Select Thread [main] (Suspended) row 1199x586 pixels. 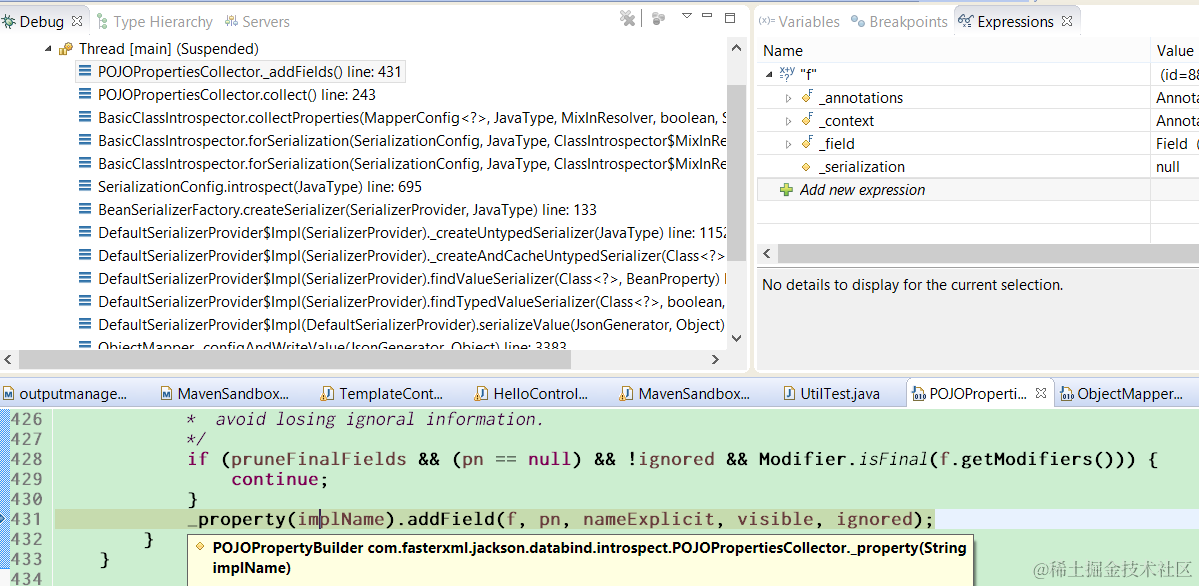pos(169,49)
